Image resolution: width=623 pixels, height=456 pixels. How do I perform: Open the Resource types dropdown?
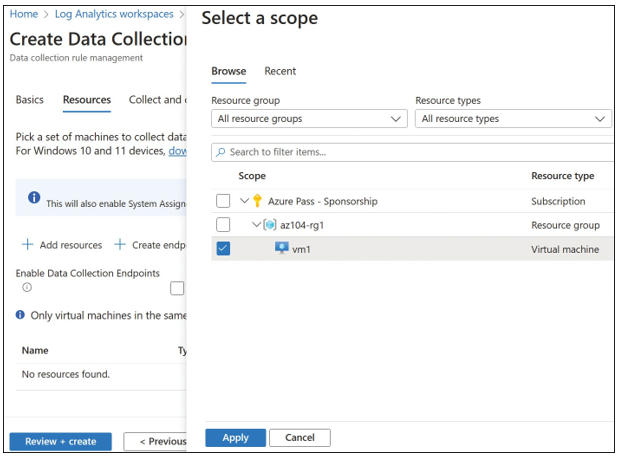pyautogui.click(x=513, y=119)
